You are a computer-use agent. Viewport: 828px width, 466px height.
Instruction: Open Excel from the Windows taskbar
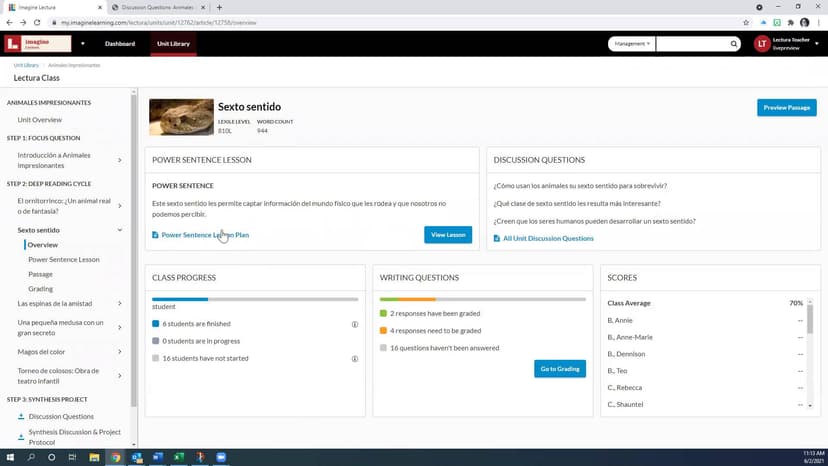coord(178,457)
